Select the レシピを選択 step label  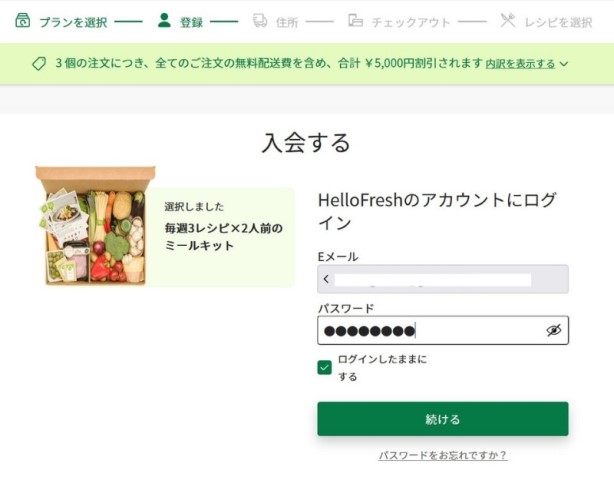pyautogui.click(x=559, y=22)
